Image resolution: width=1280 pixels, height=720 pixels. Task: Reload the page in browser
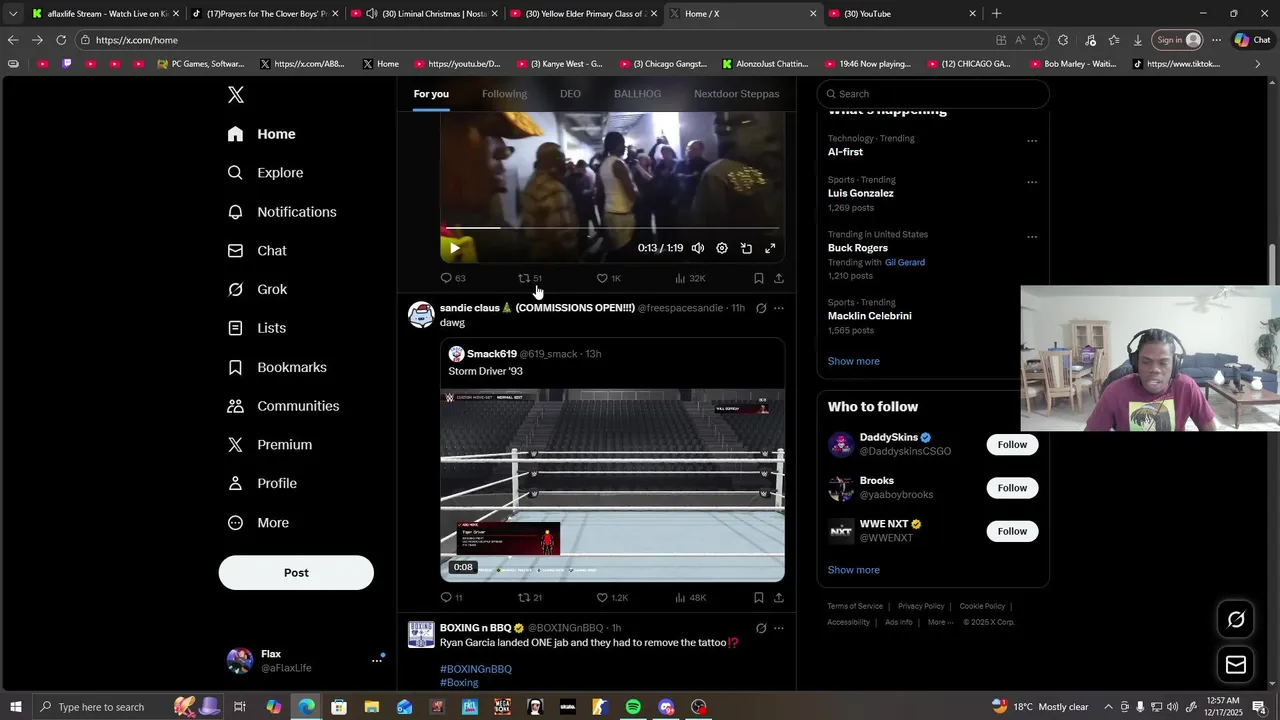pos(61,40)
